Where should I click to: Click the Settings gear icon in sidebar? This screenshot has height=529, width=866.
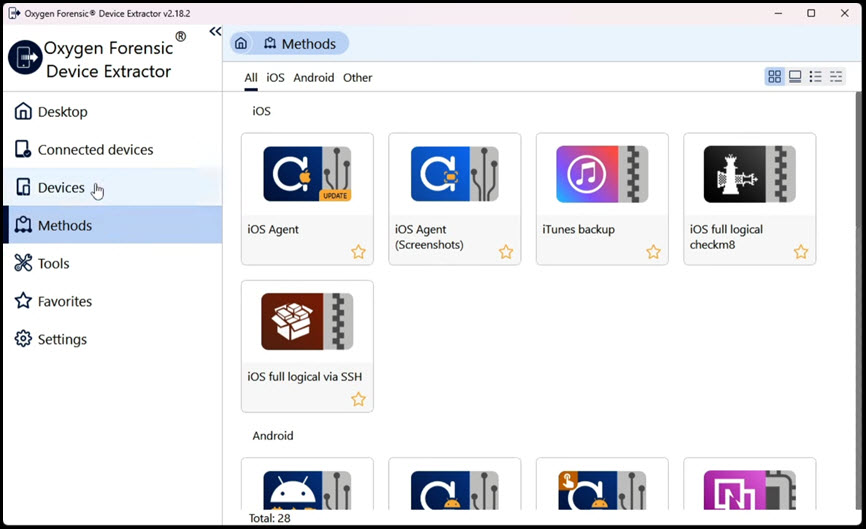point(23,338)
